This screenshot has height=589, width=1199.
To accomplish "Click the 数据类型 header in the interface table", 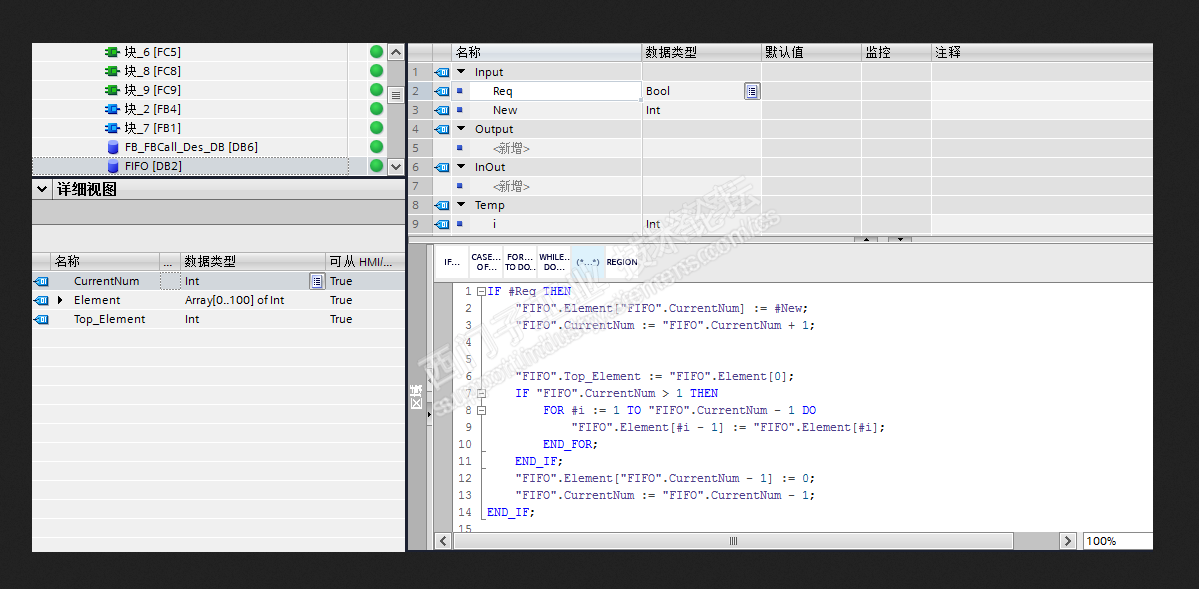I will coord(701,52).
